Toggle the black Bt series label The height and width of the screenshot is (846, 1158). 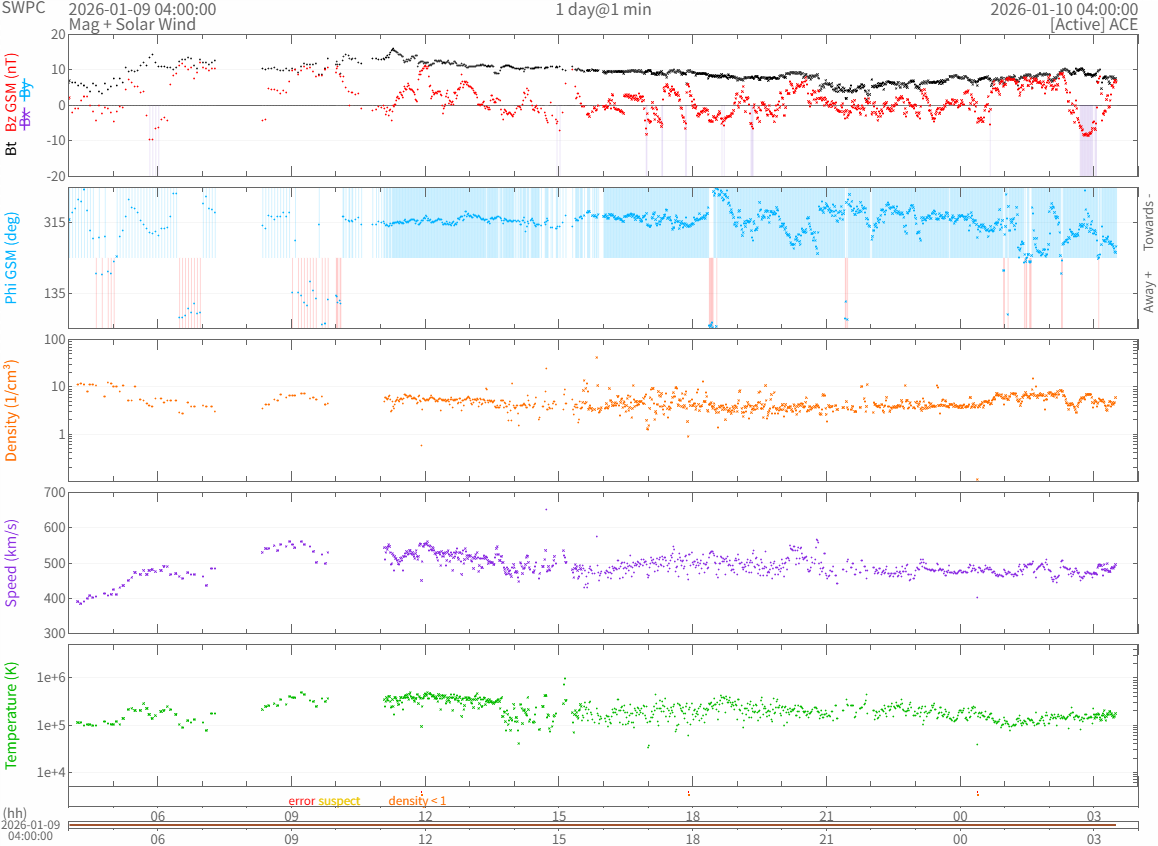[12, 148]
